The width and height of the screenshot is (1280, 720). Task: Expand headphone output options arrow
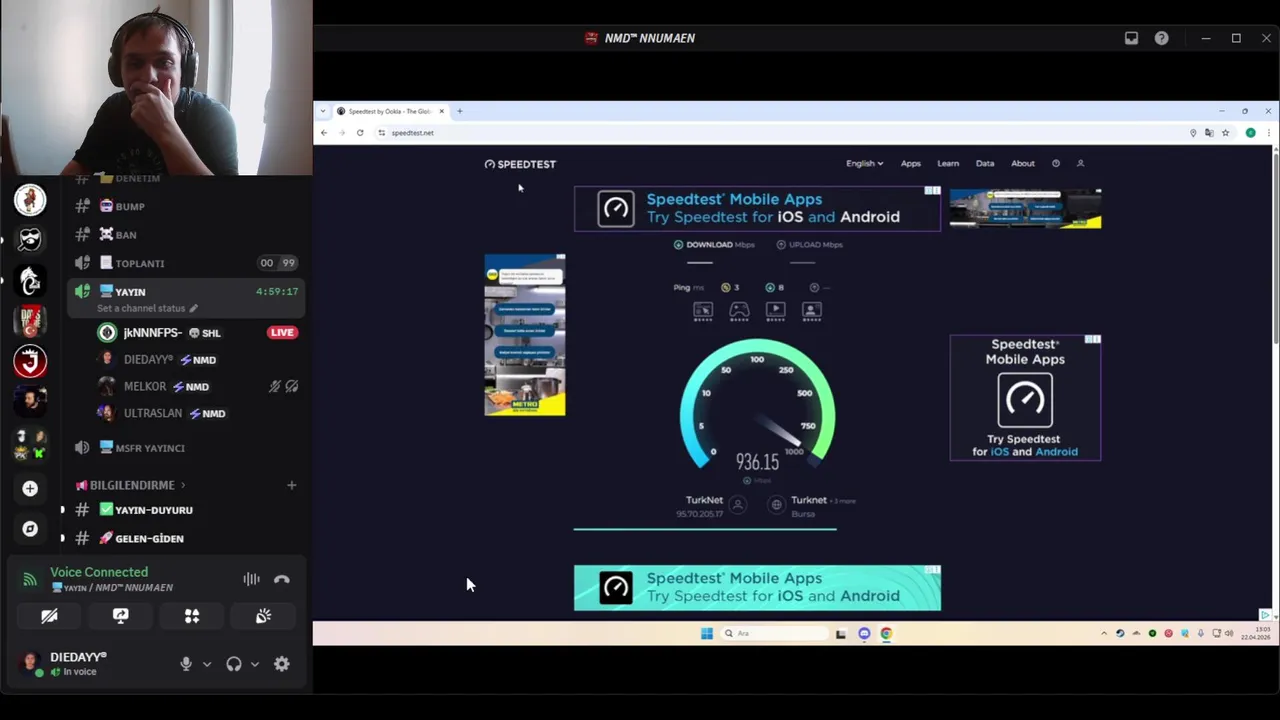click(255, 664)
